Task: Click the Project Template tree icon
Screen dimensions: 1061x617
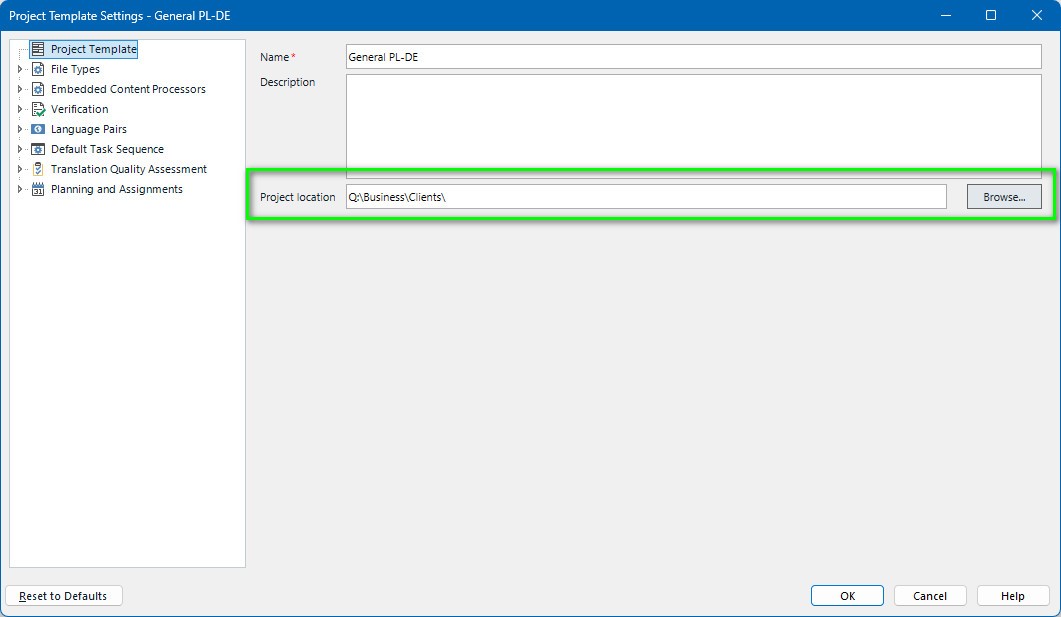Action: [38, 49]
